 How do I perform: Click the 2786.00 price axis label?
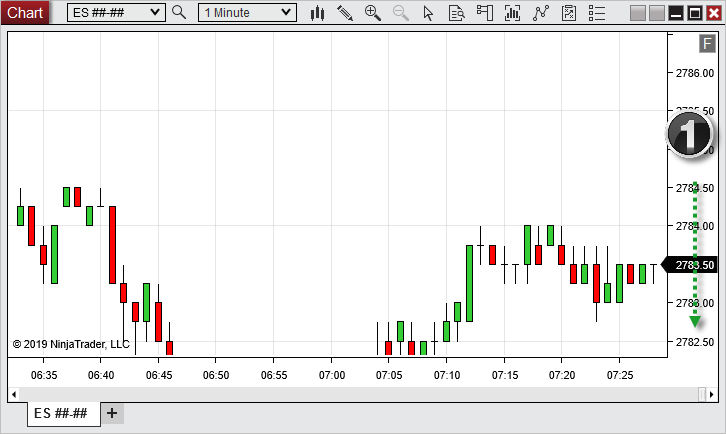point(695,73)
